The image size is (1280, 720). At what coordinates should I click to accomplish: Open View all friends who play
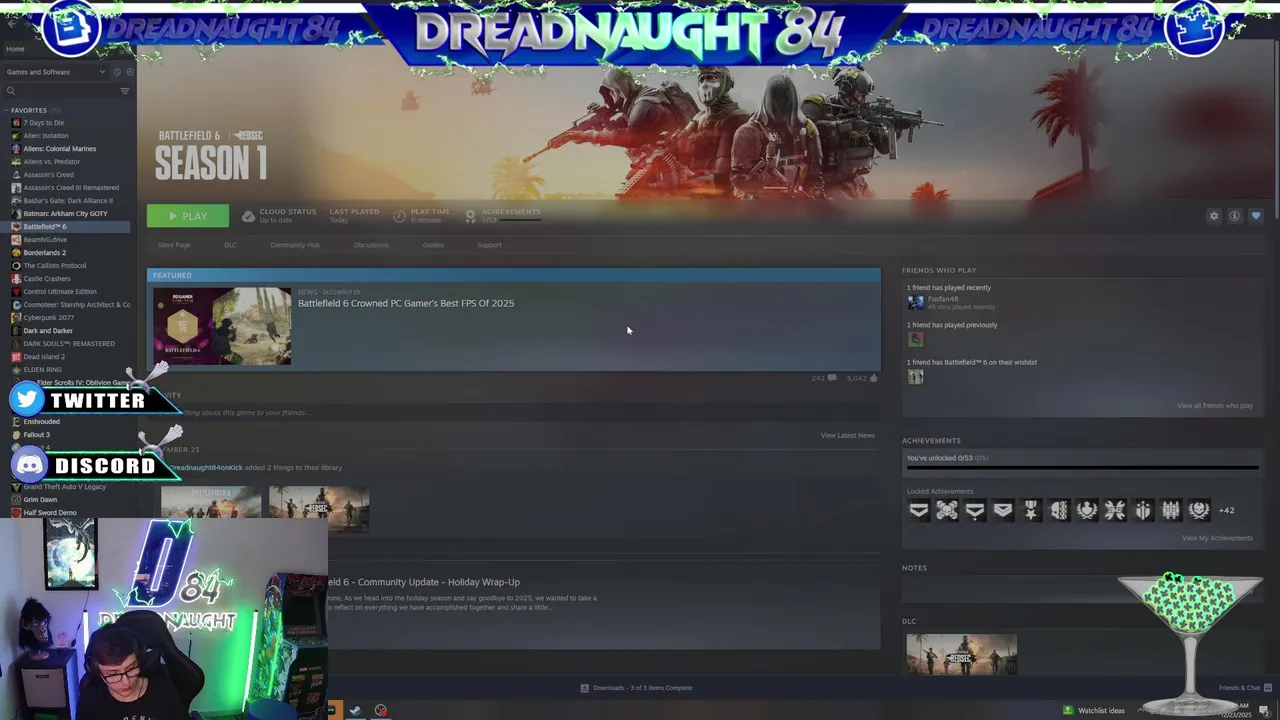coord(1215,406)
